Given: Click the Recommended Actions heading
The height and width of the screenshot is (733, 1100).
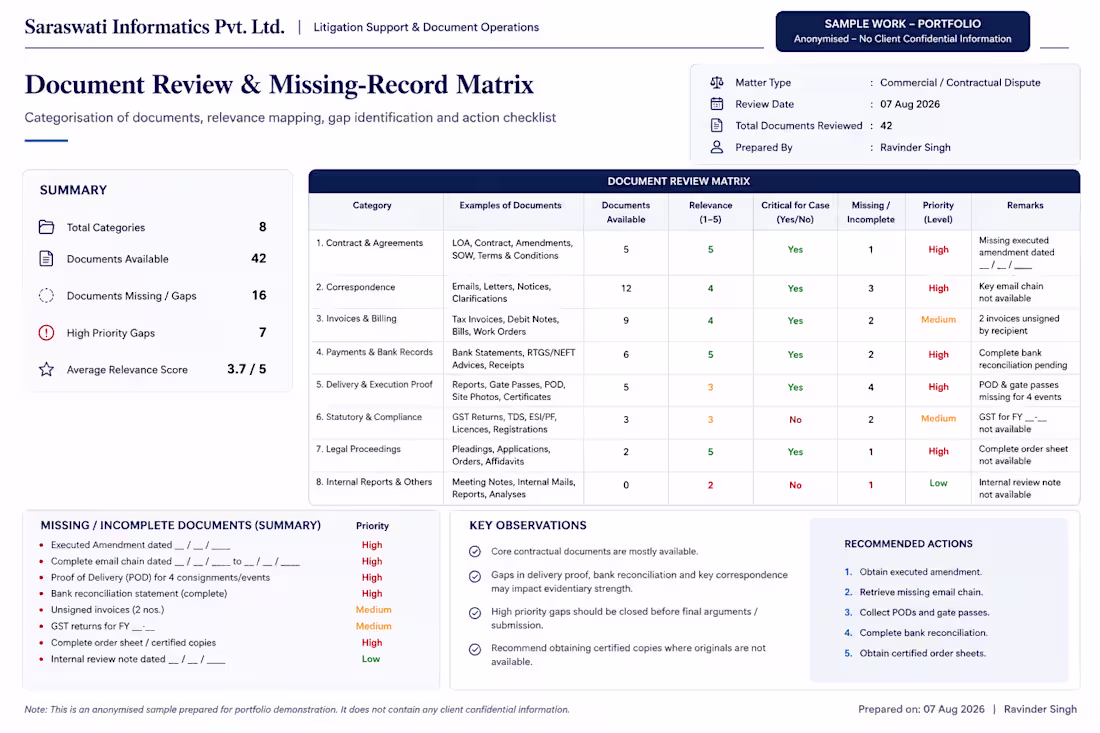Looking at the screenshot, I should 908,544.
